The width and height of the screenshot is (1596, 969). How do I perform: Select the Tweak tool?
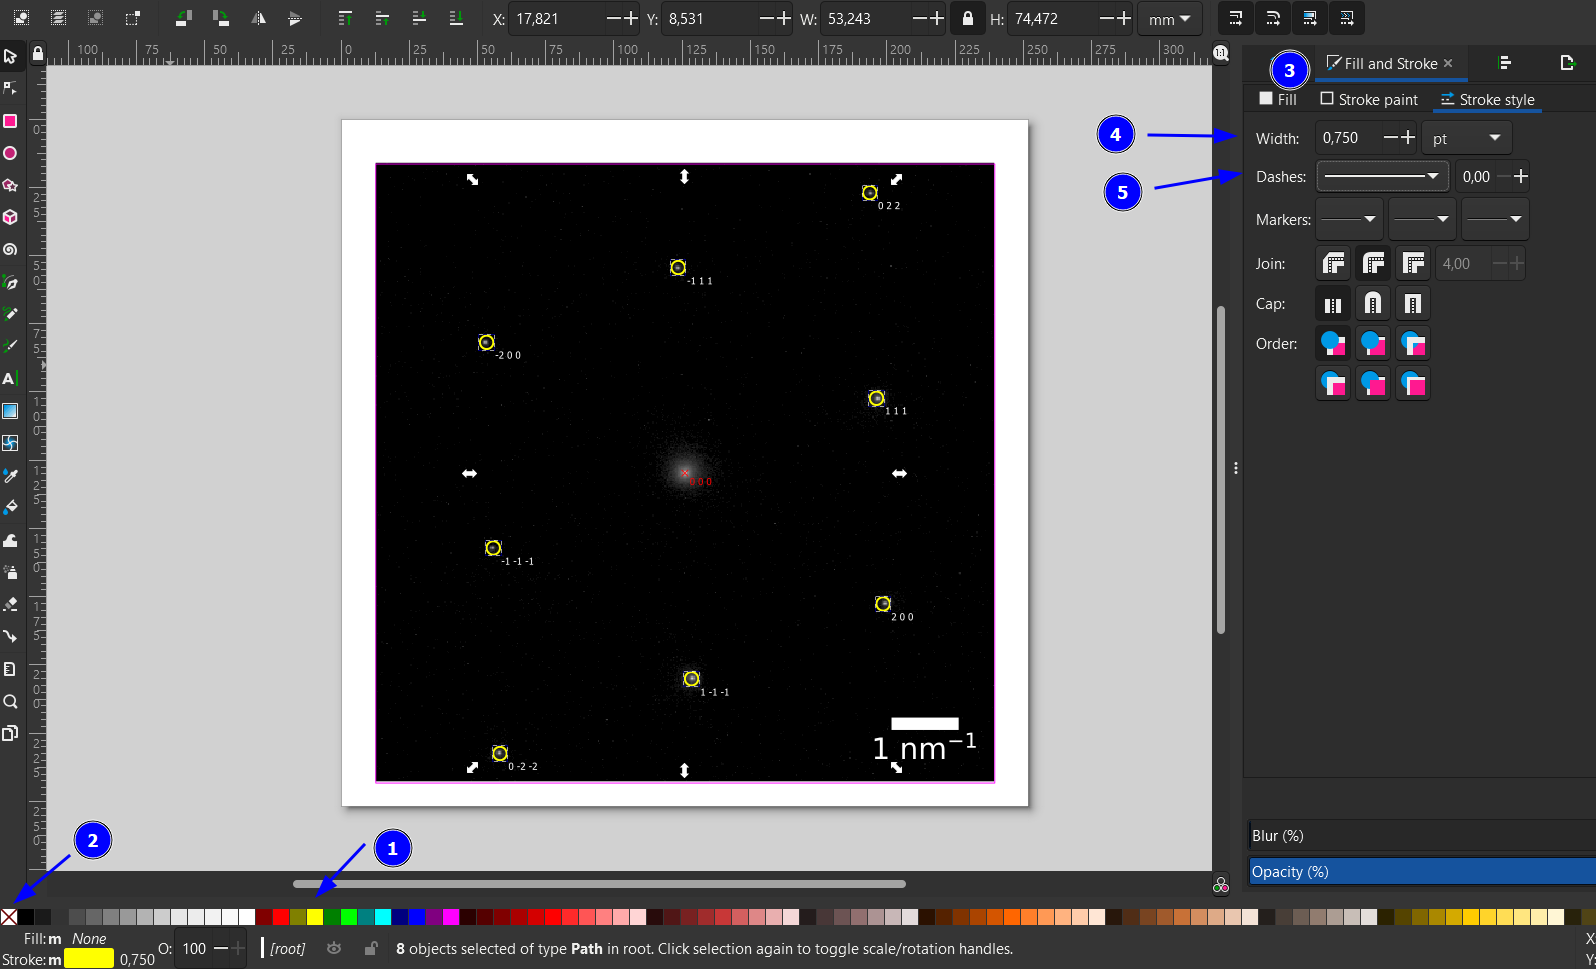coord(10,540)
